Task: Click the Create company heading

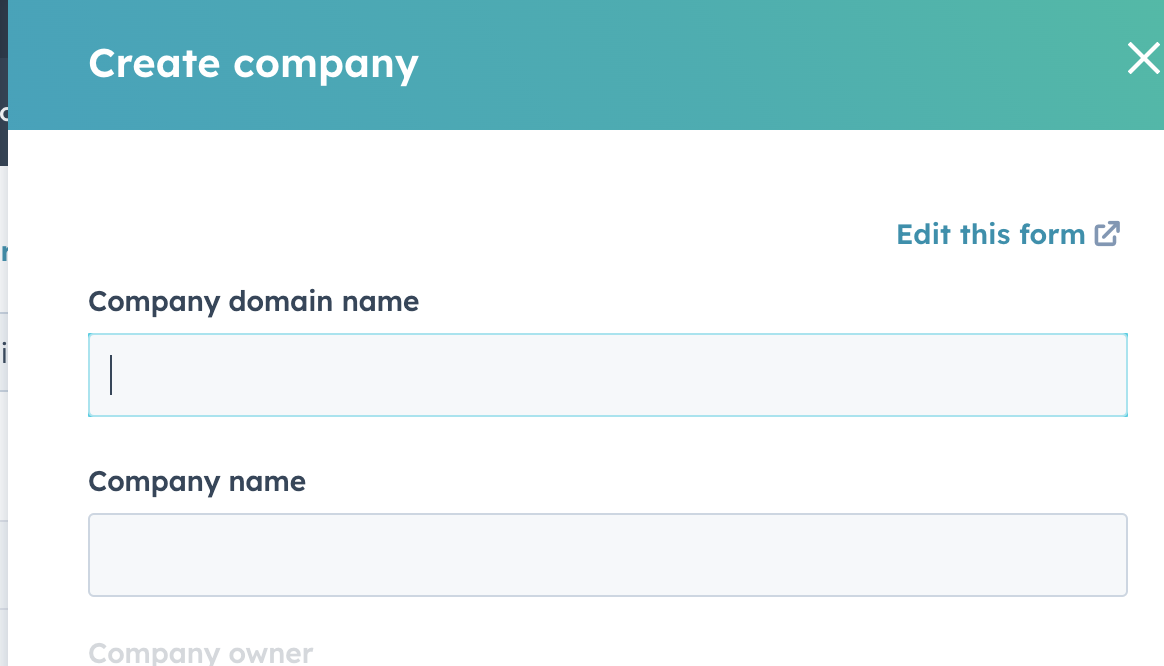Action: click(x=253, y=64)
